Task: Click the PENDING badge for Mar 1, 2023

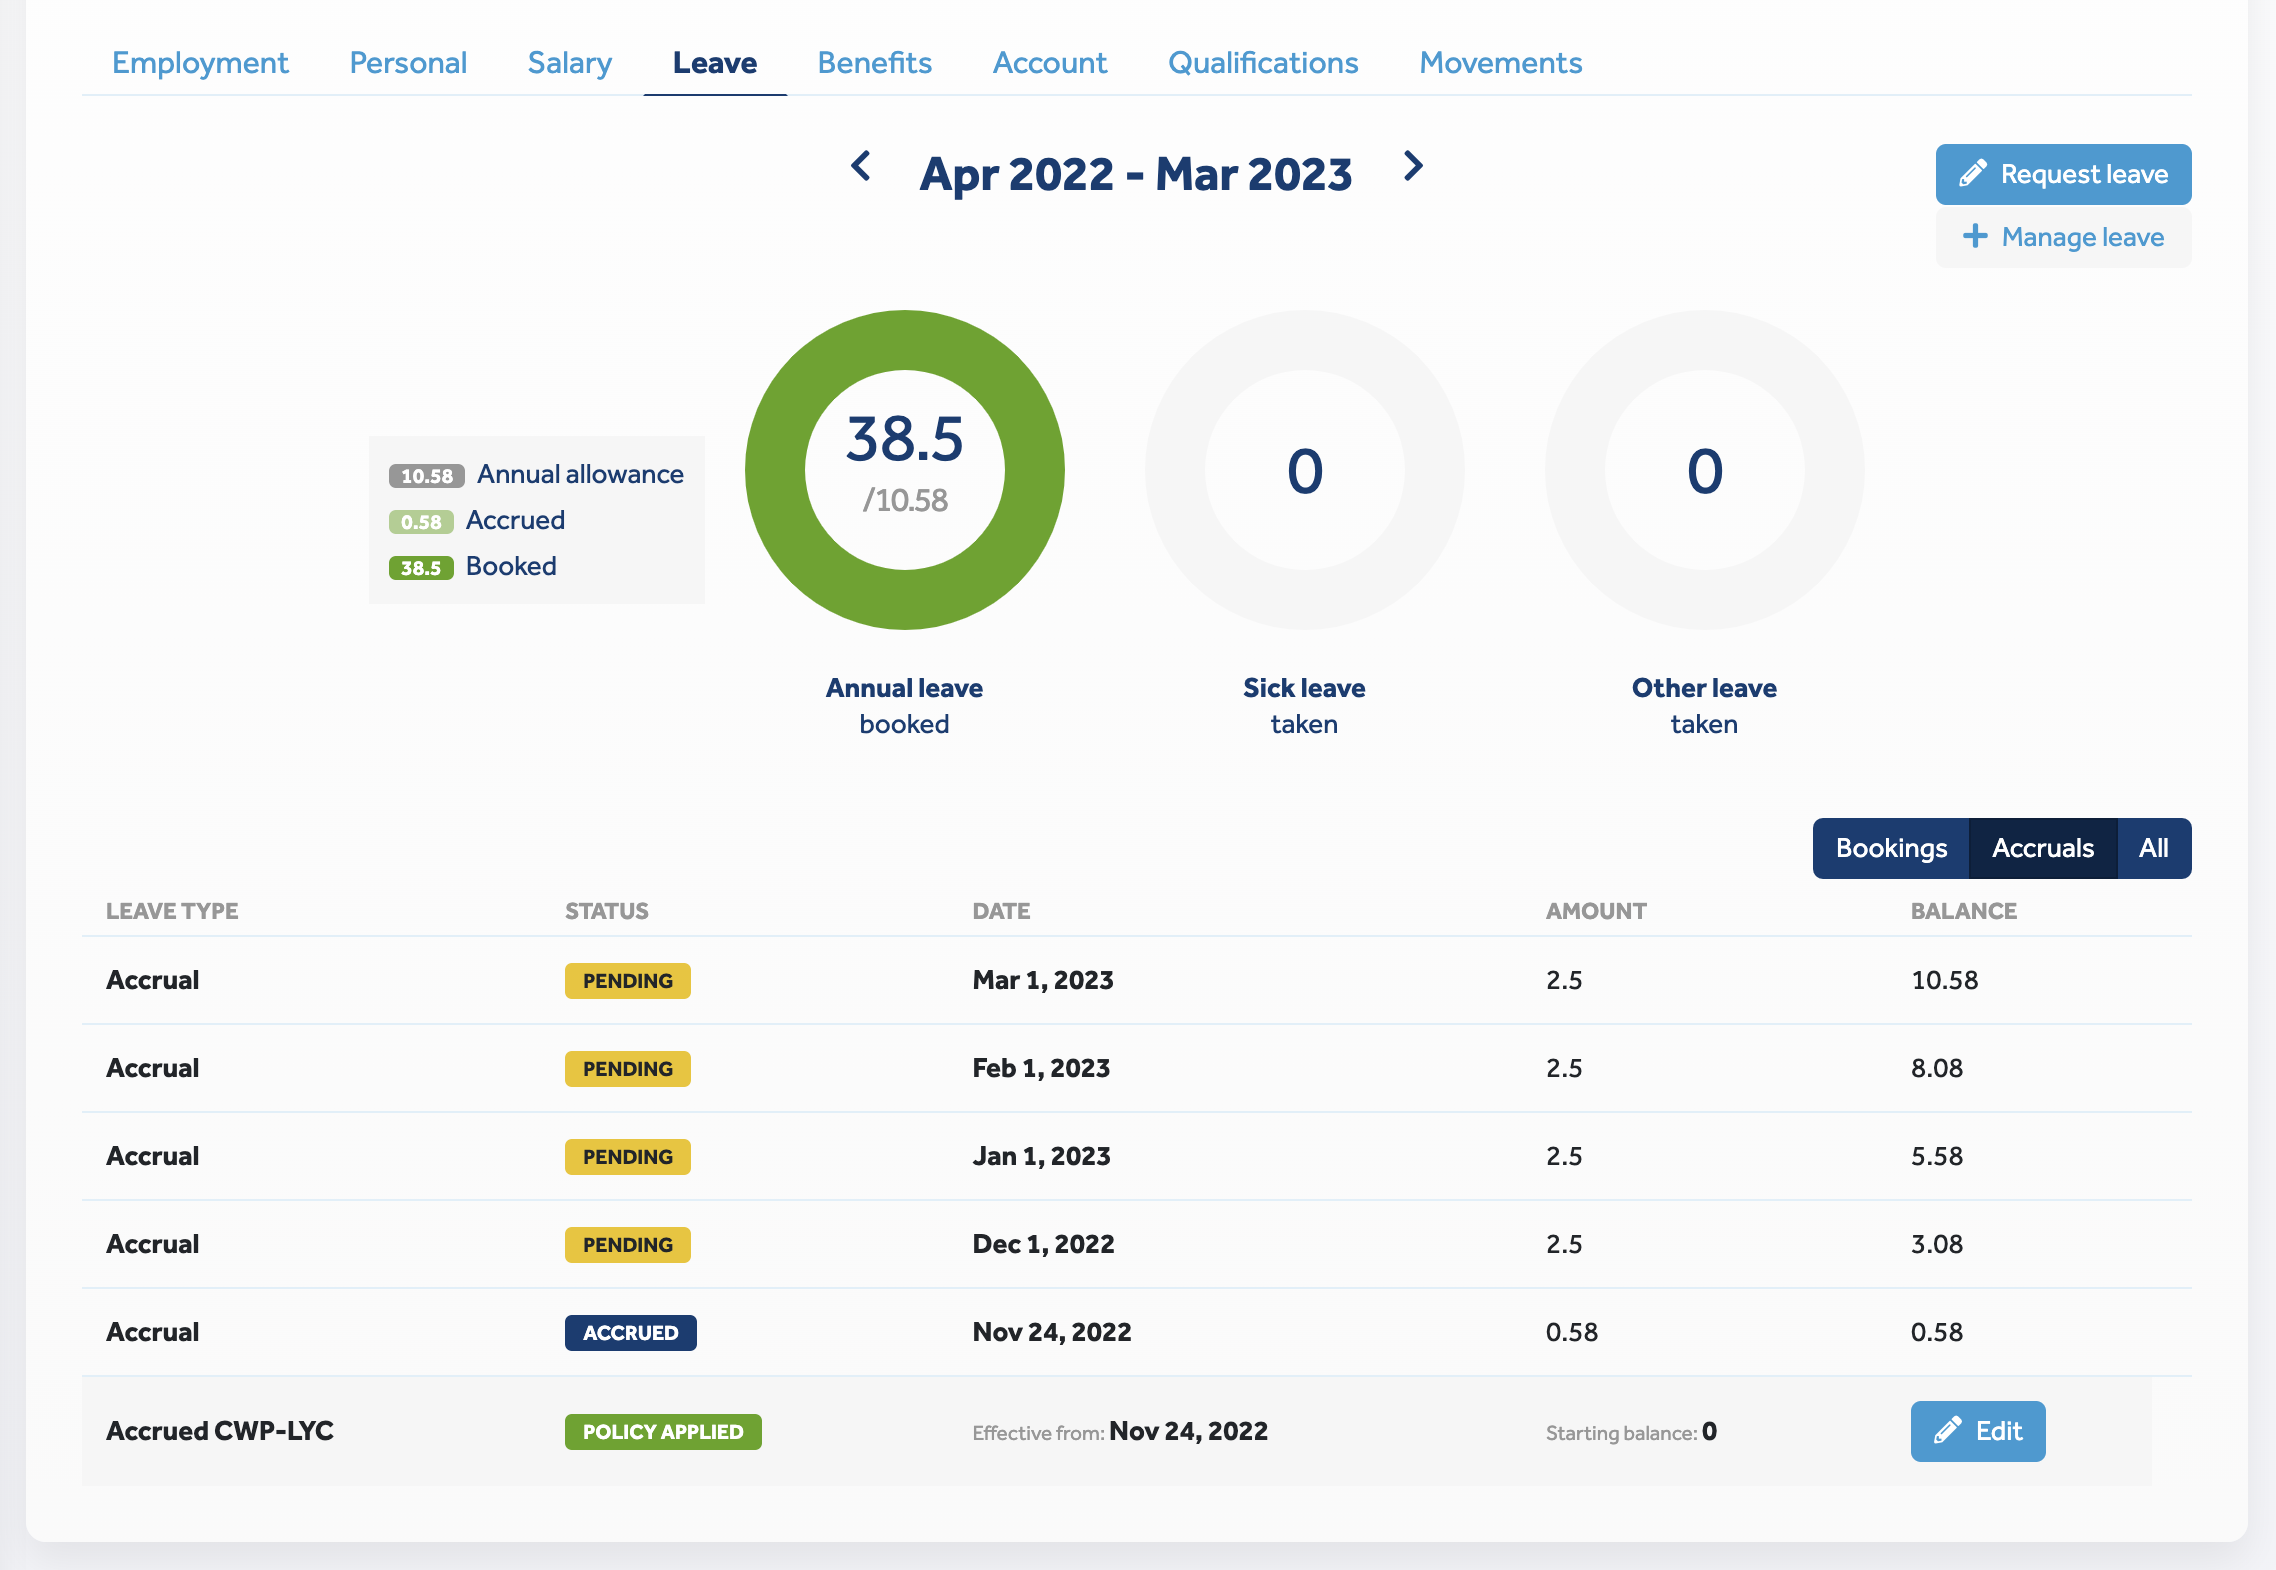Action: (627, 981)
